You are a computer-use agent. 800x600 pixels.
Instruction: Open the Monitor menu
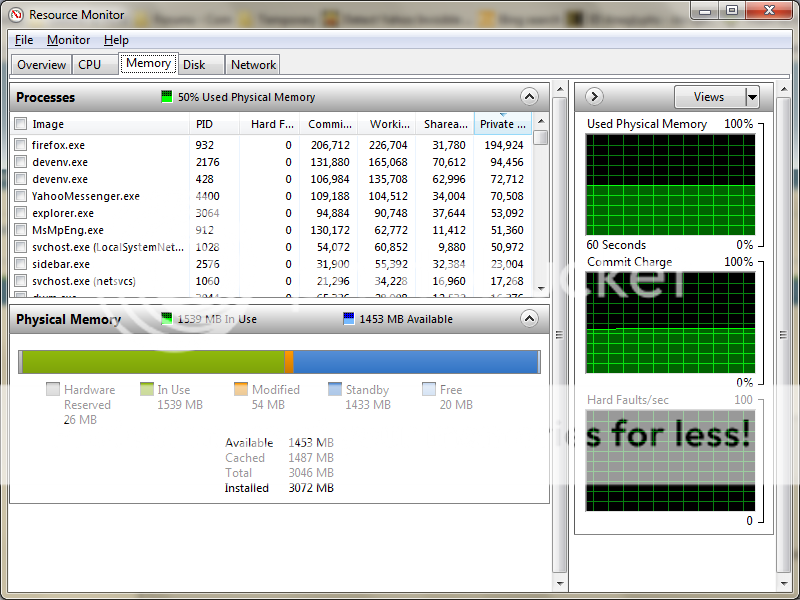[x=68, y=40]
